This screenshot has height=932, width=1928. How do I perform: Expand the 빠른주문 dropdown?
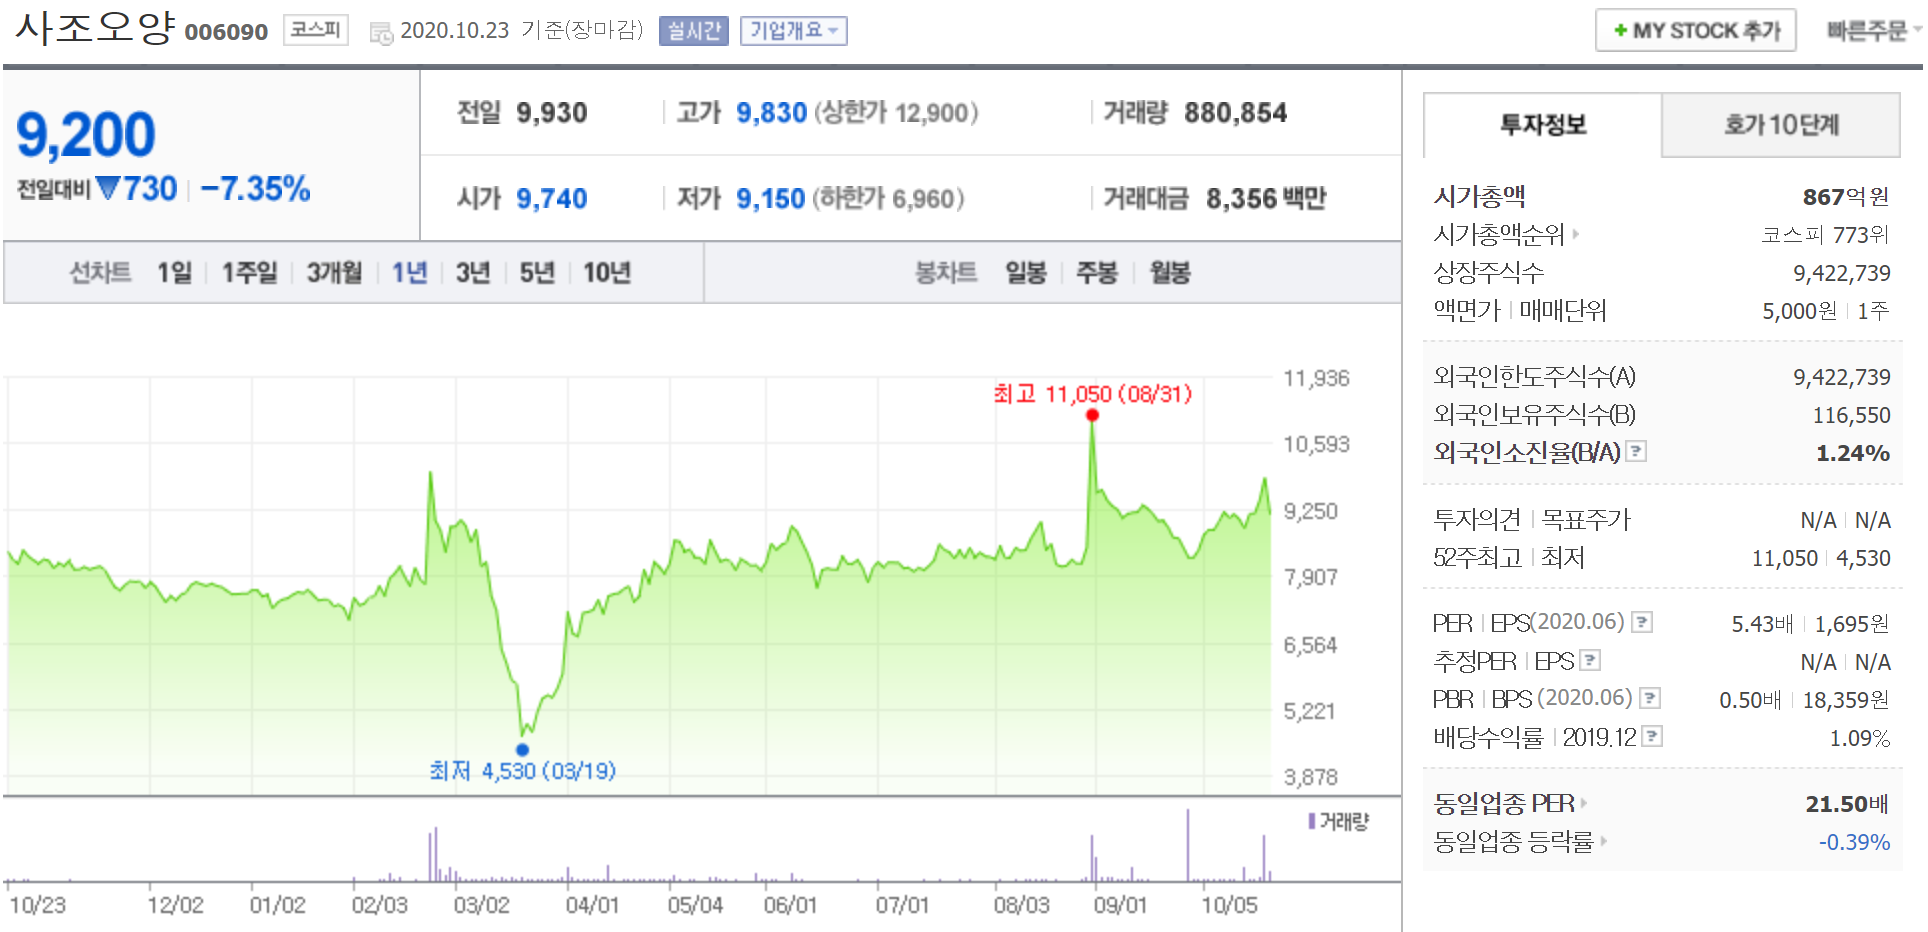coord(1872,31)
